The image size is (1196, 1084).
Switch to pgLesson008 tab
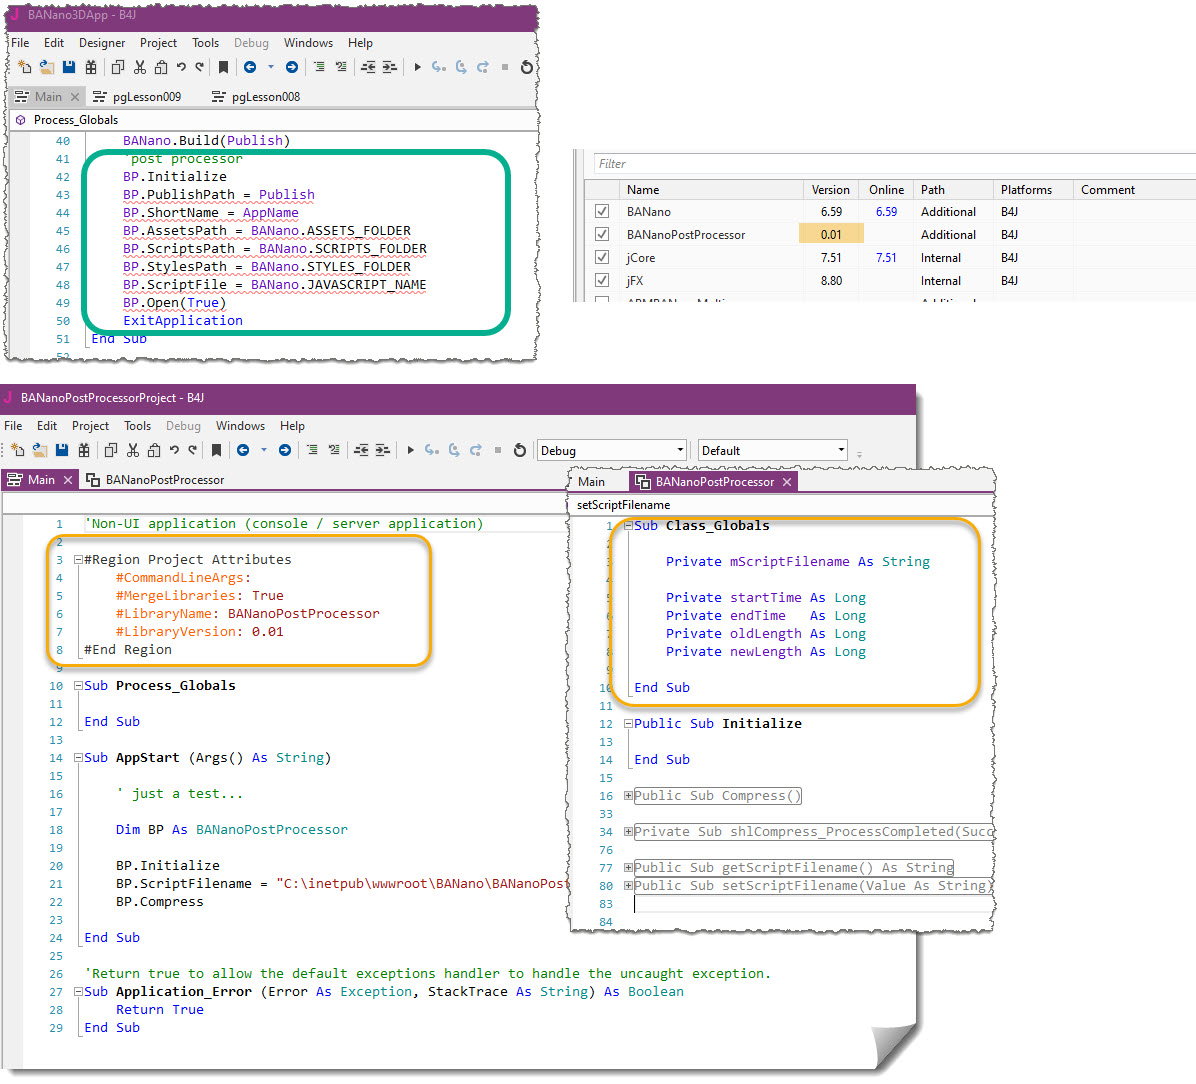click(x=256, y=97)
